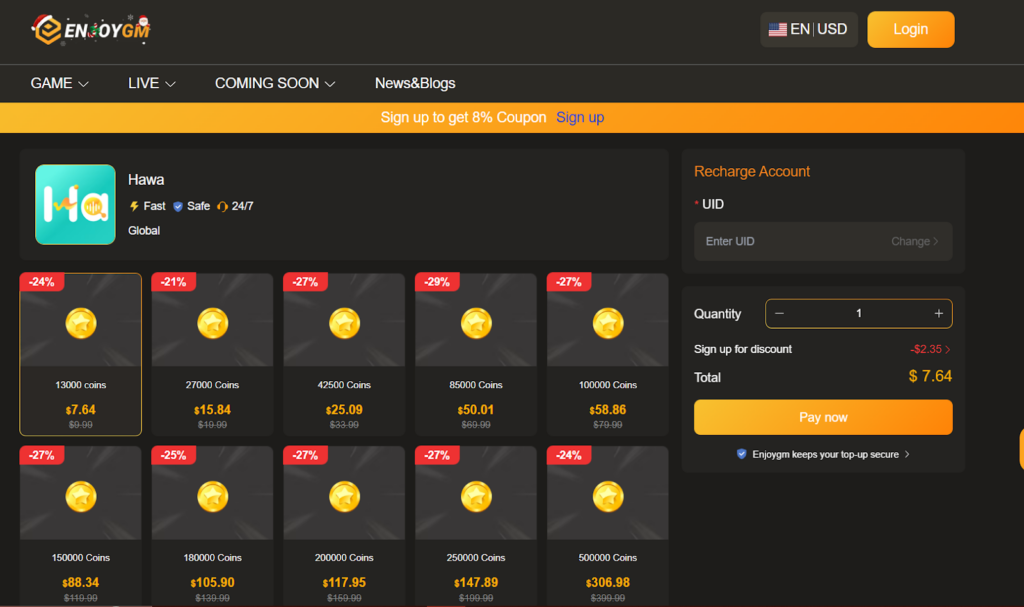
Task: Click the US flag language icon
Action: click(778, 29)
